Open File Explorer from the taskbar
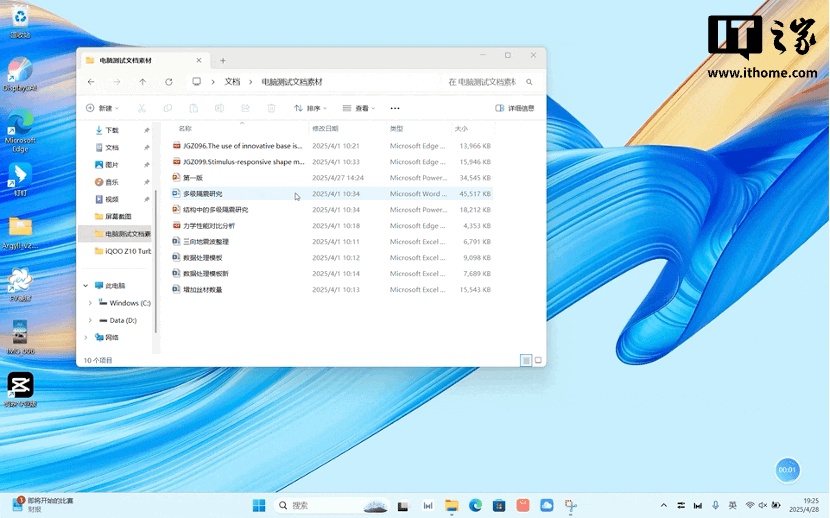Image resolution: width=830 pixels, height=518 pixels. [452, 506]
